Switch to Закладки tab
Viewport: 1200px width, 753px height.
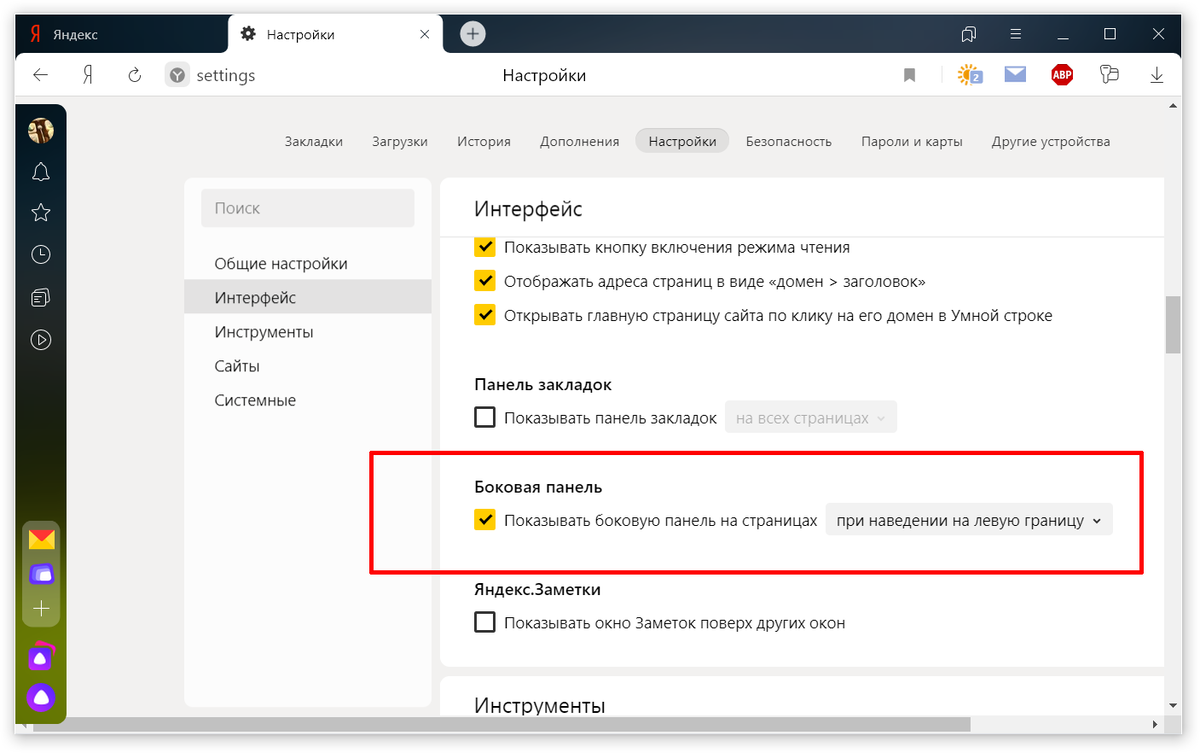tap(314, 141)
